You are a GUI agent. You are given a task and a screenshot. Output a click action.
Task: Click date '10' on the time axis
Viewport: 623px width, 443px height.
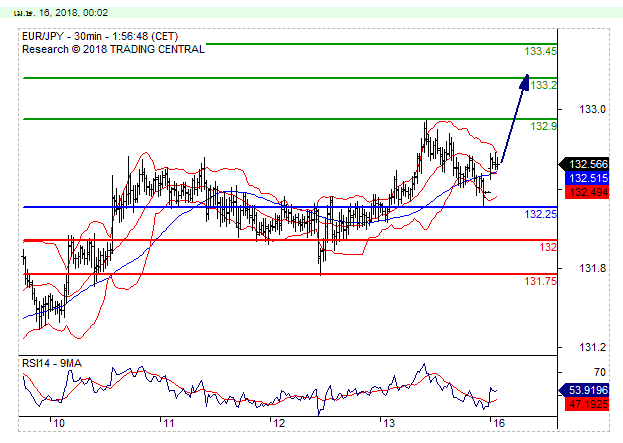coord(59,423)
